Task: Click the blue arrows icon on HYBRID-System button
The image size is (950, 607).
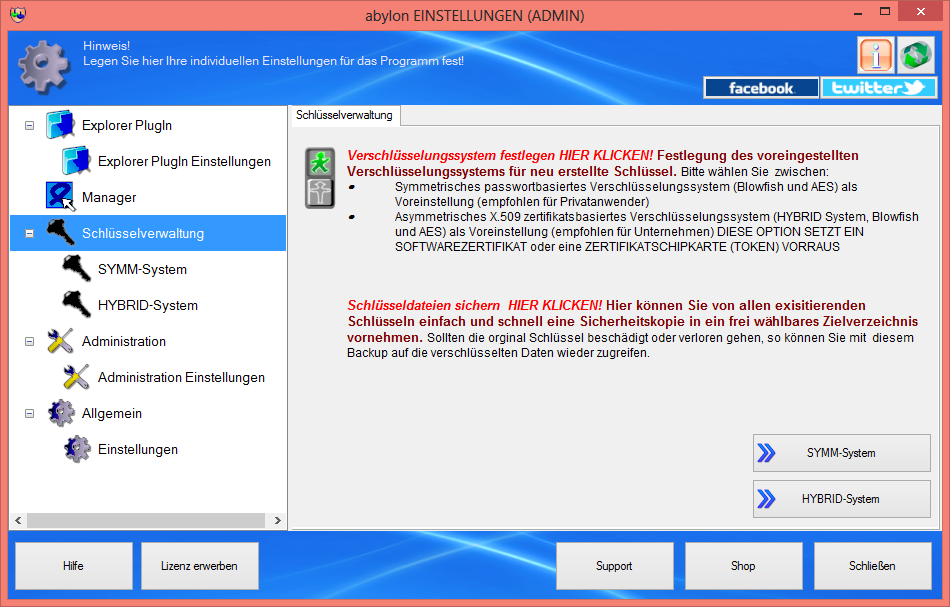Action: 766,499
